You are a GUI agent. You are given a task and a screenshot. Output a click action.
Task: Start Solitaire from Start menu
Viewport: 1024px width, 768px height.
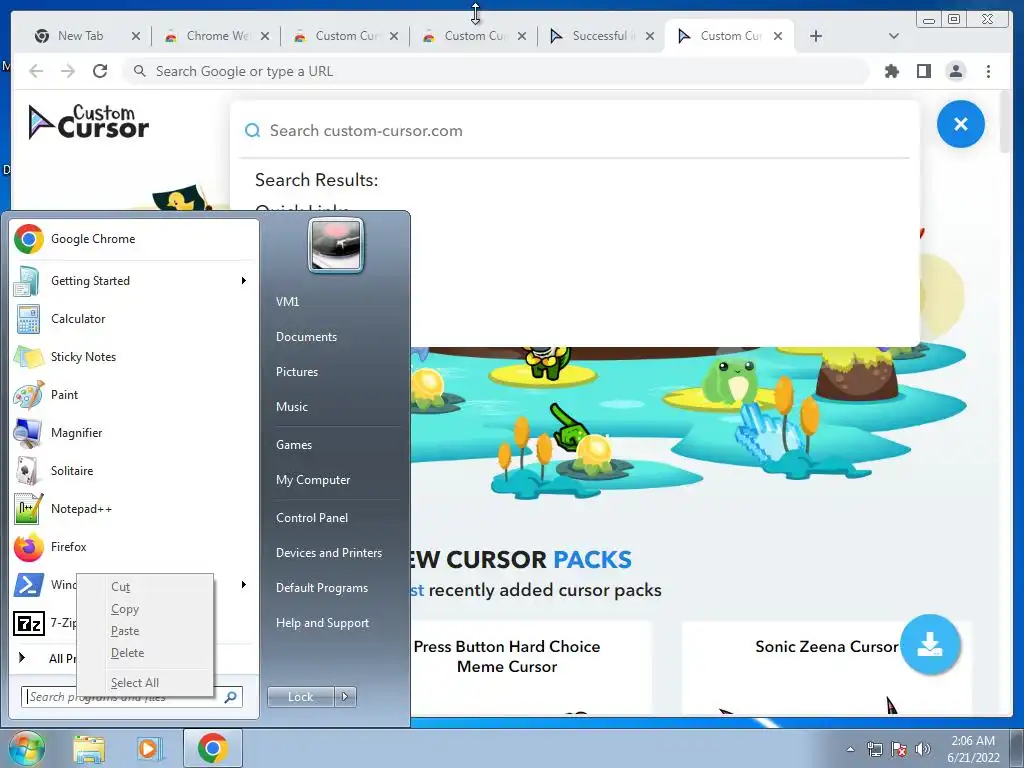(135, 470)
